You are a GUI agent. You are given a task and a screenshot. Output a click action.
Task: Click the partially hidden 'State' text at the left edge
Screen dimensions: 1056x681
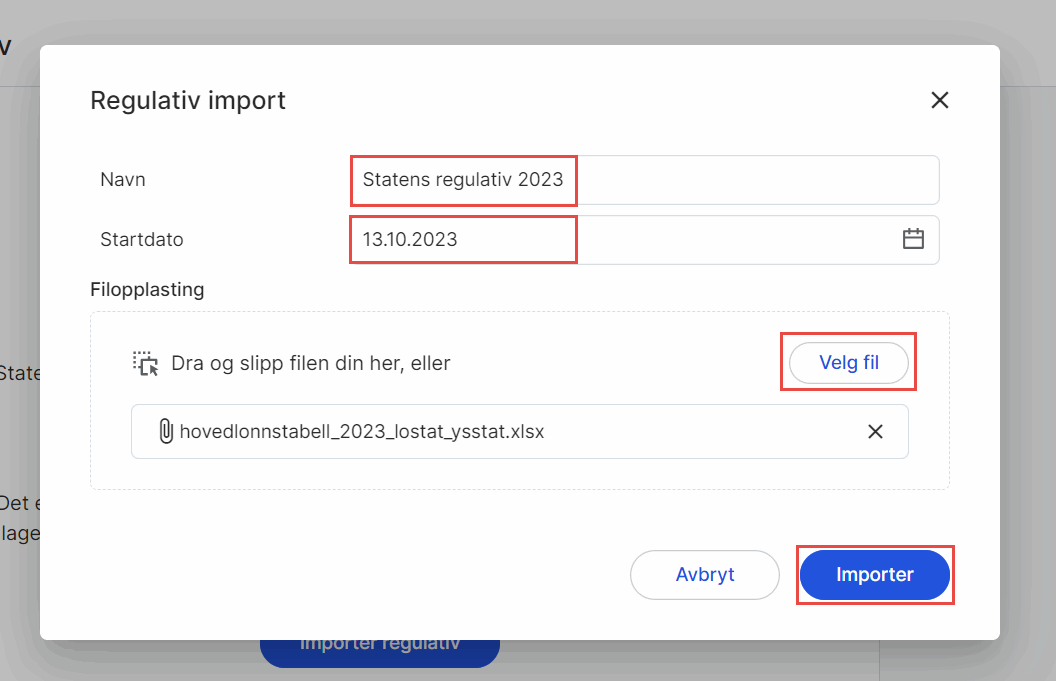tap(20, 372)
